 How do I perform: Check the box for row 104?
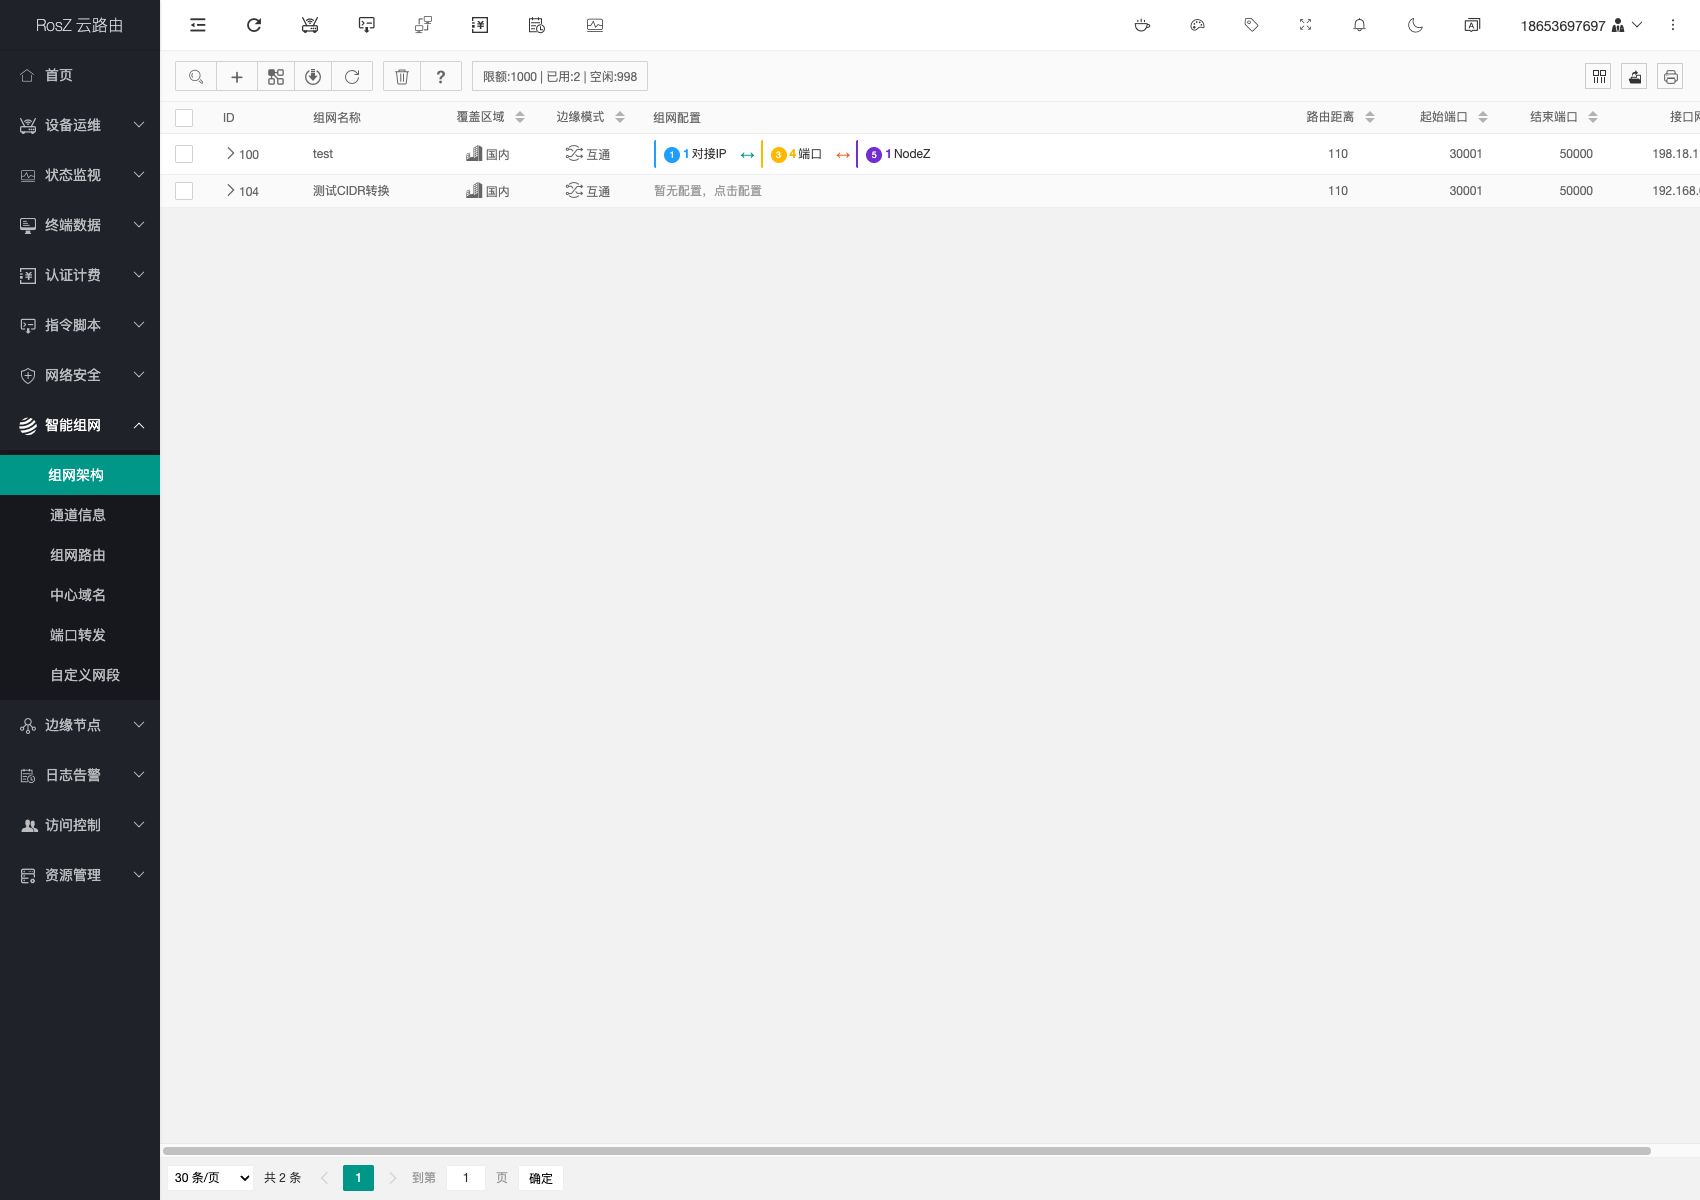click(x=184, y=191)
